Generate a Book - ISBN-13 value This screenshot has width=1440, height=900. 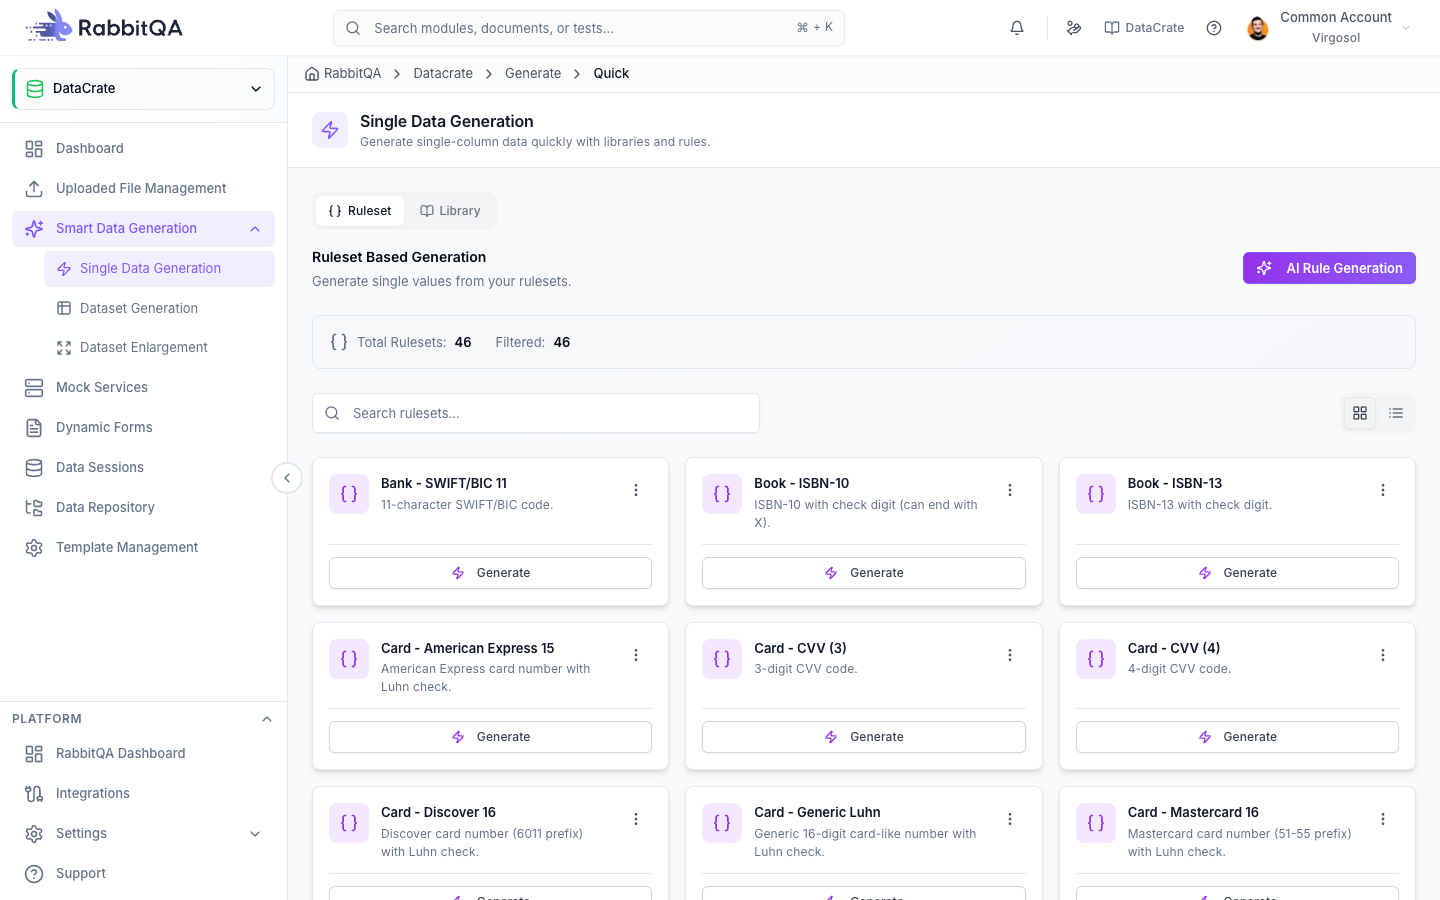1237,573
